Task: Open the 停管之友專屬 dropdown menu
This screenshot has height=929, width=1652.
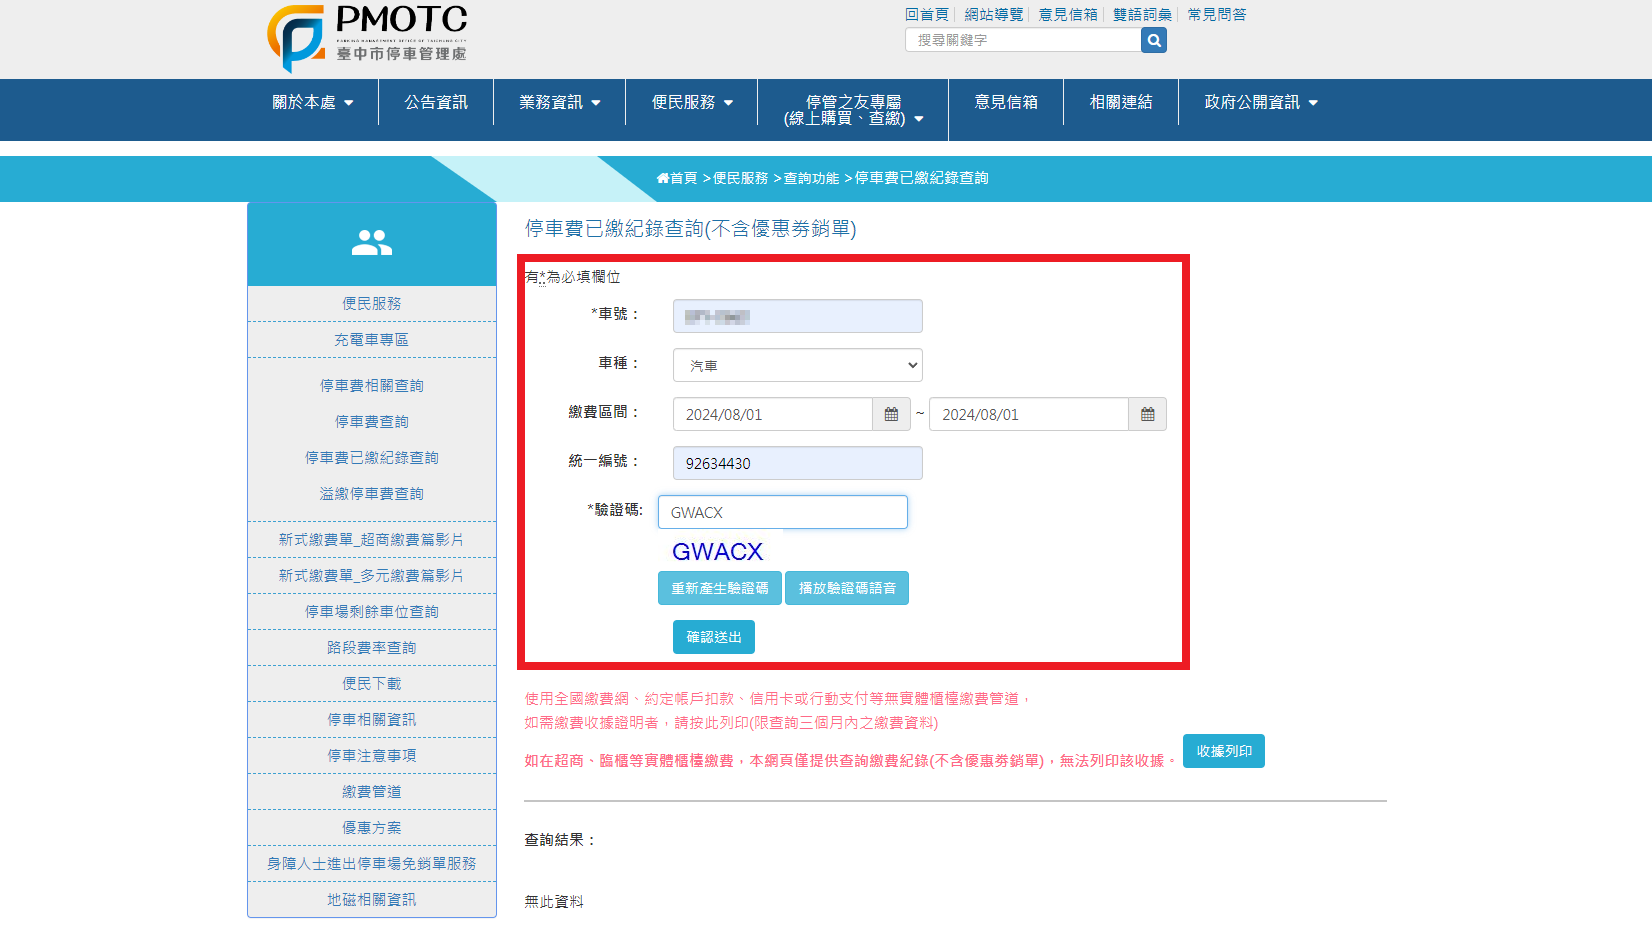Action: [x=853, y=110]
